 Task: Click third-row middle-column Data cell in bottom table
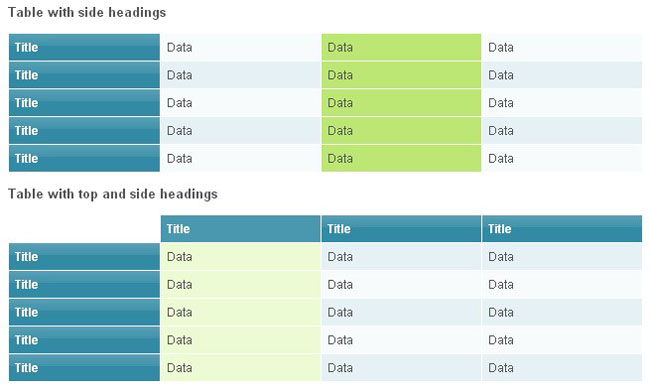coord(401,312)
